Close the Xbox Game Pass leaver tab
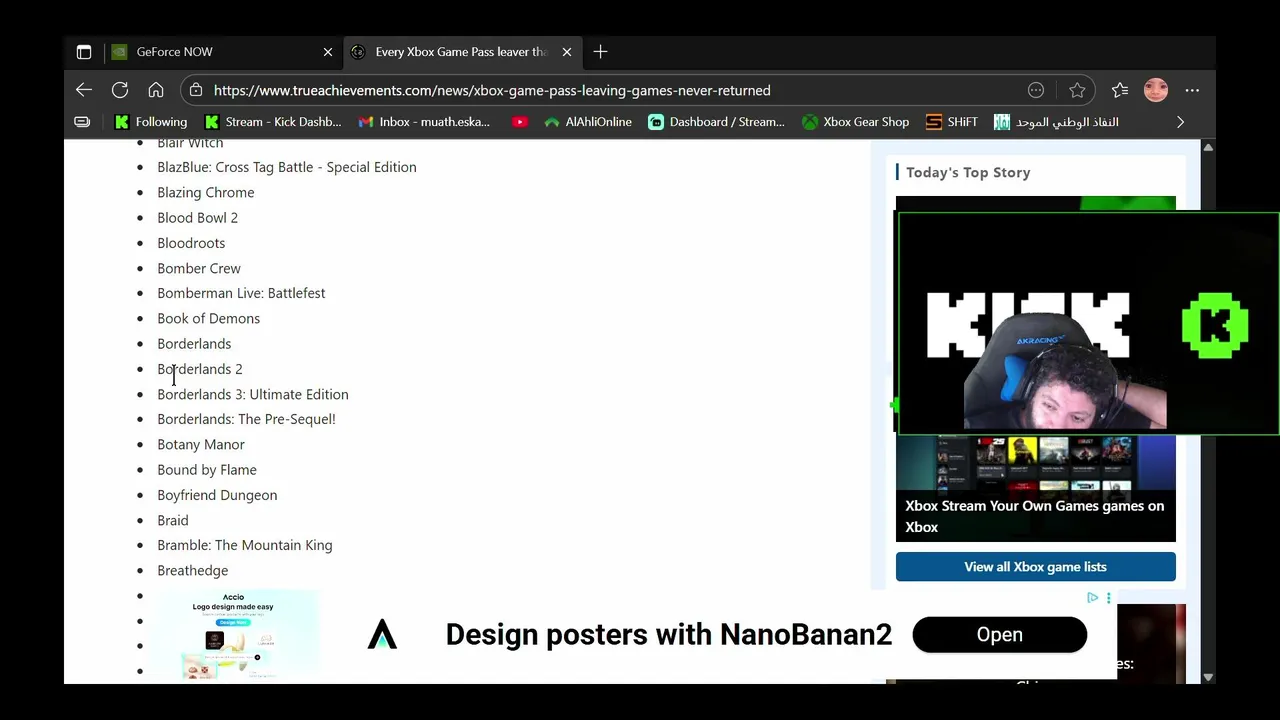Viewport: 1280px width, 720px height. click(x=567, y=52)
